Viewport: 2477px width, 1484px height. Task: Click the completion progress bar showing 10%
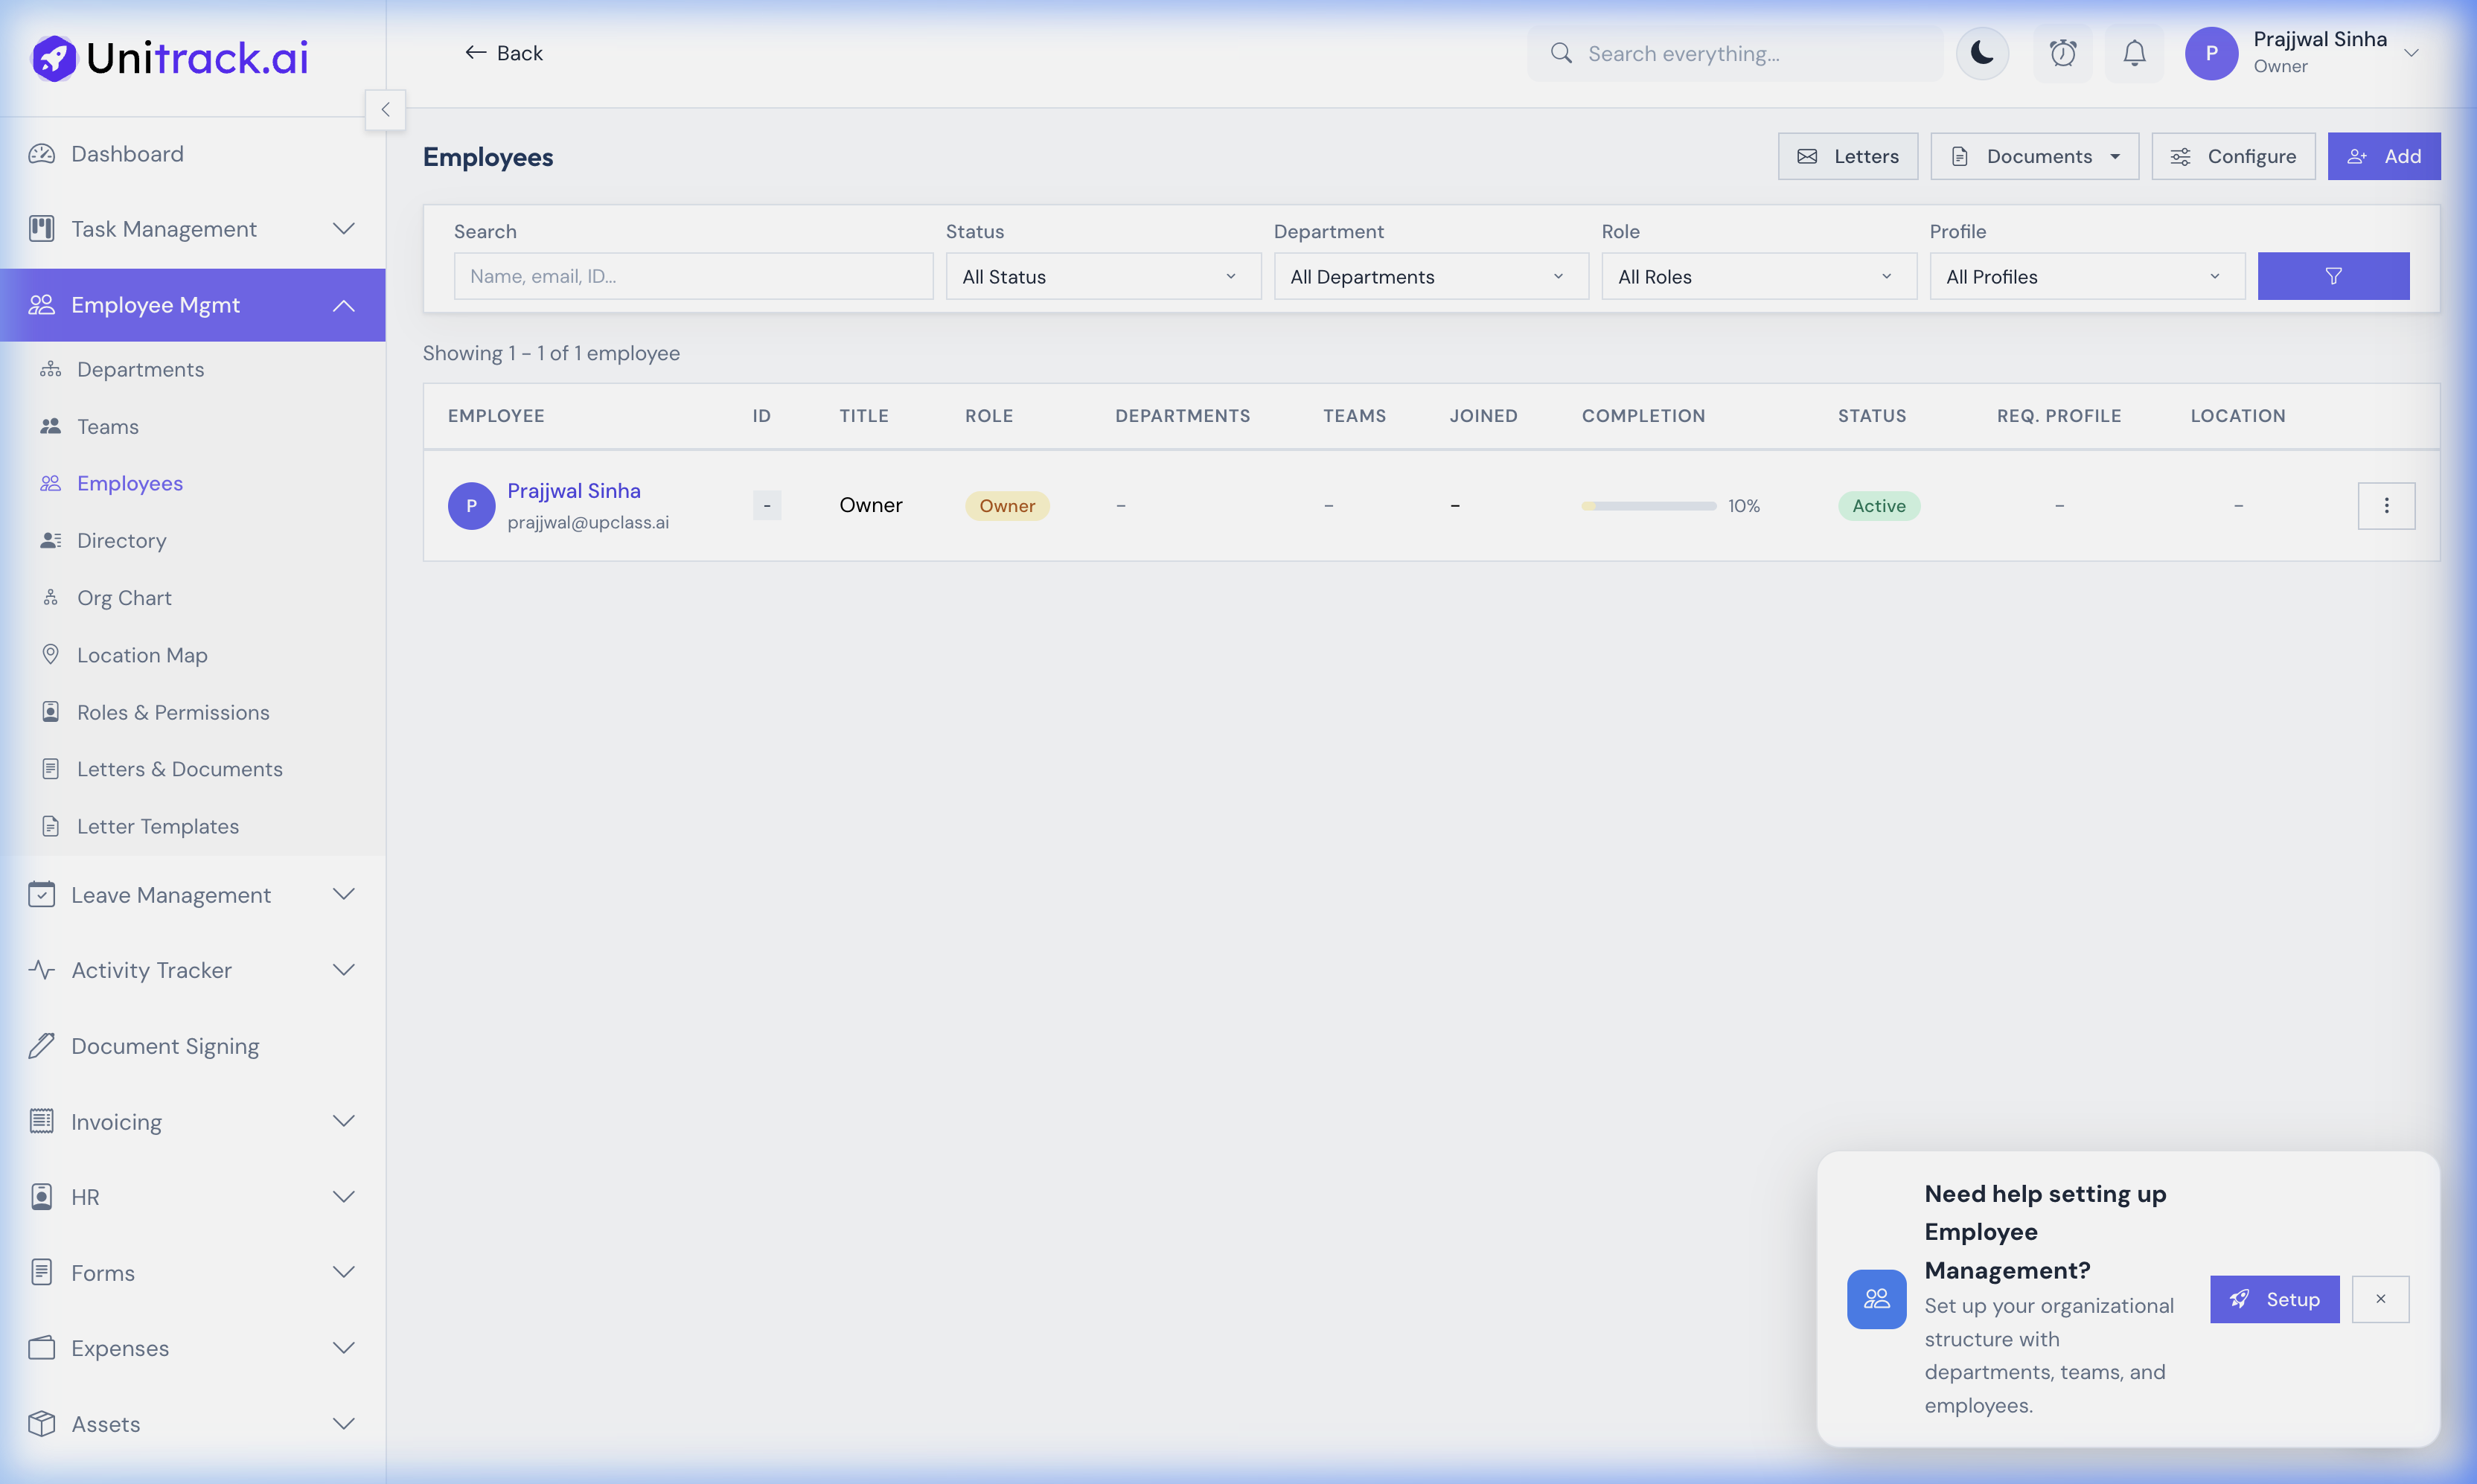point(1648,505)
